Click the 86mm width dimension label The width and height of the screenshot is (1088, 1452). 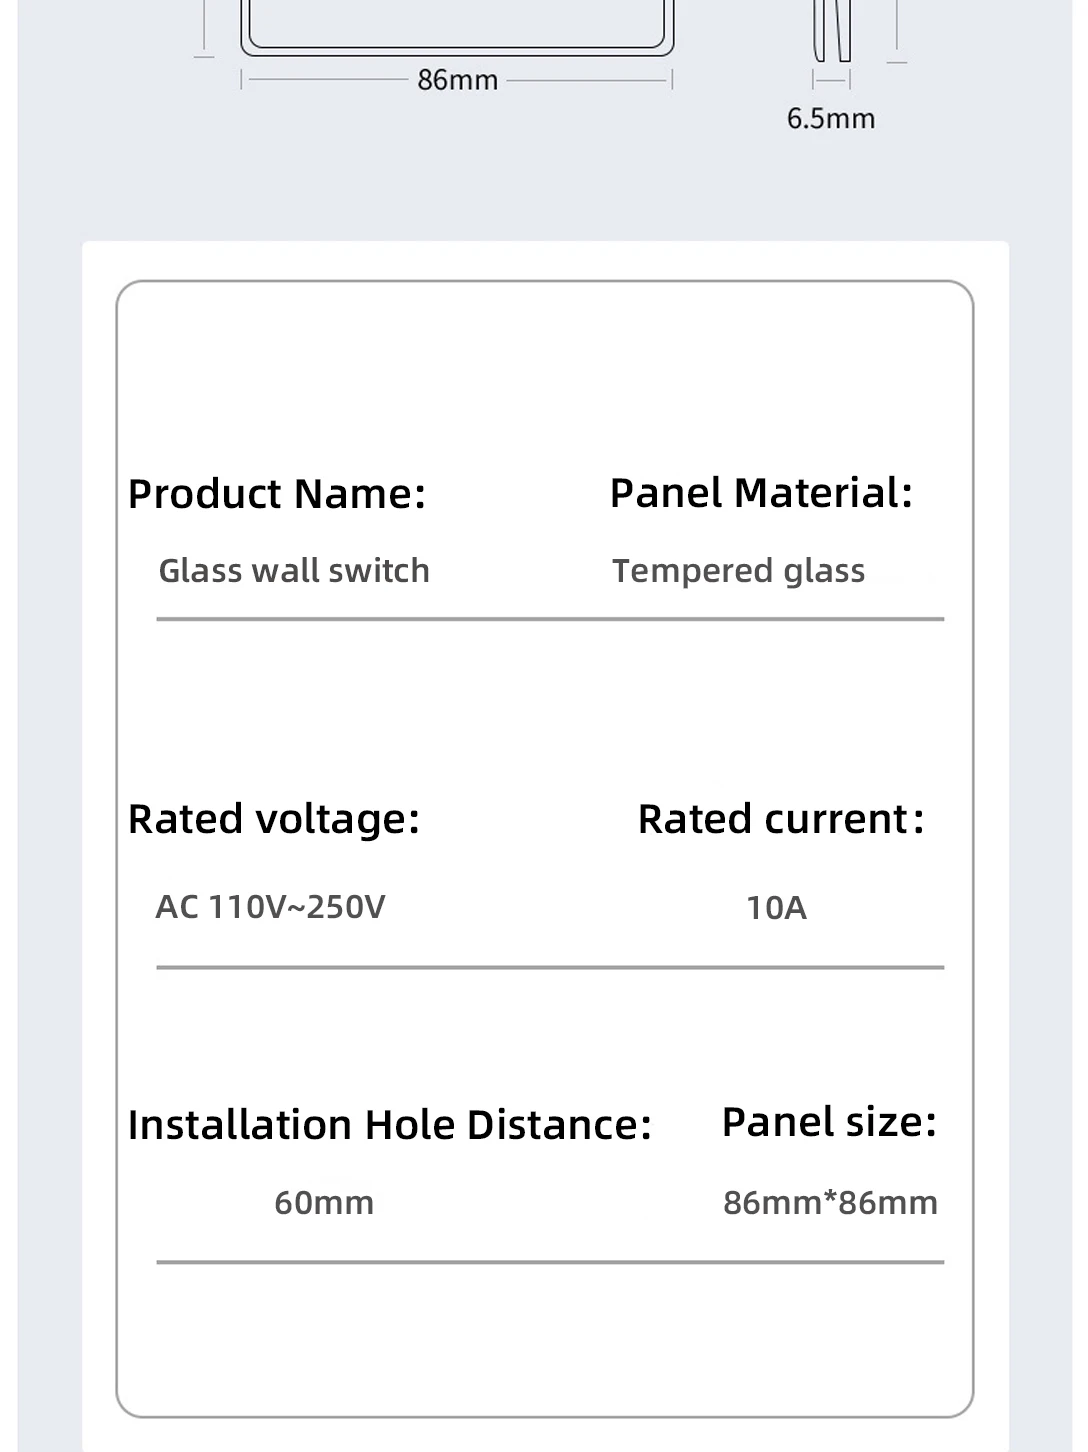(457, 80)
